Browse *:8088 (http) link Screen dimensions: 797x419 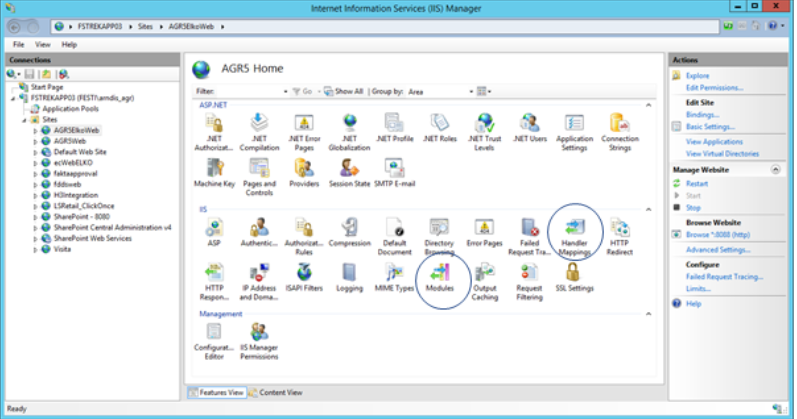[718, 234]
